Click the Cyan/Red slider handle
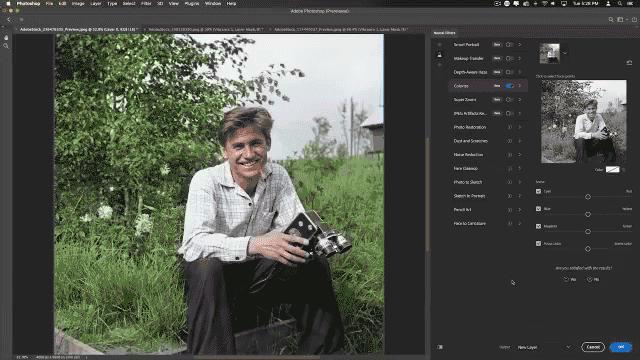The height and width of the screenshot is (360, 640). (588, 197)
